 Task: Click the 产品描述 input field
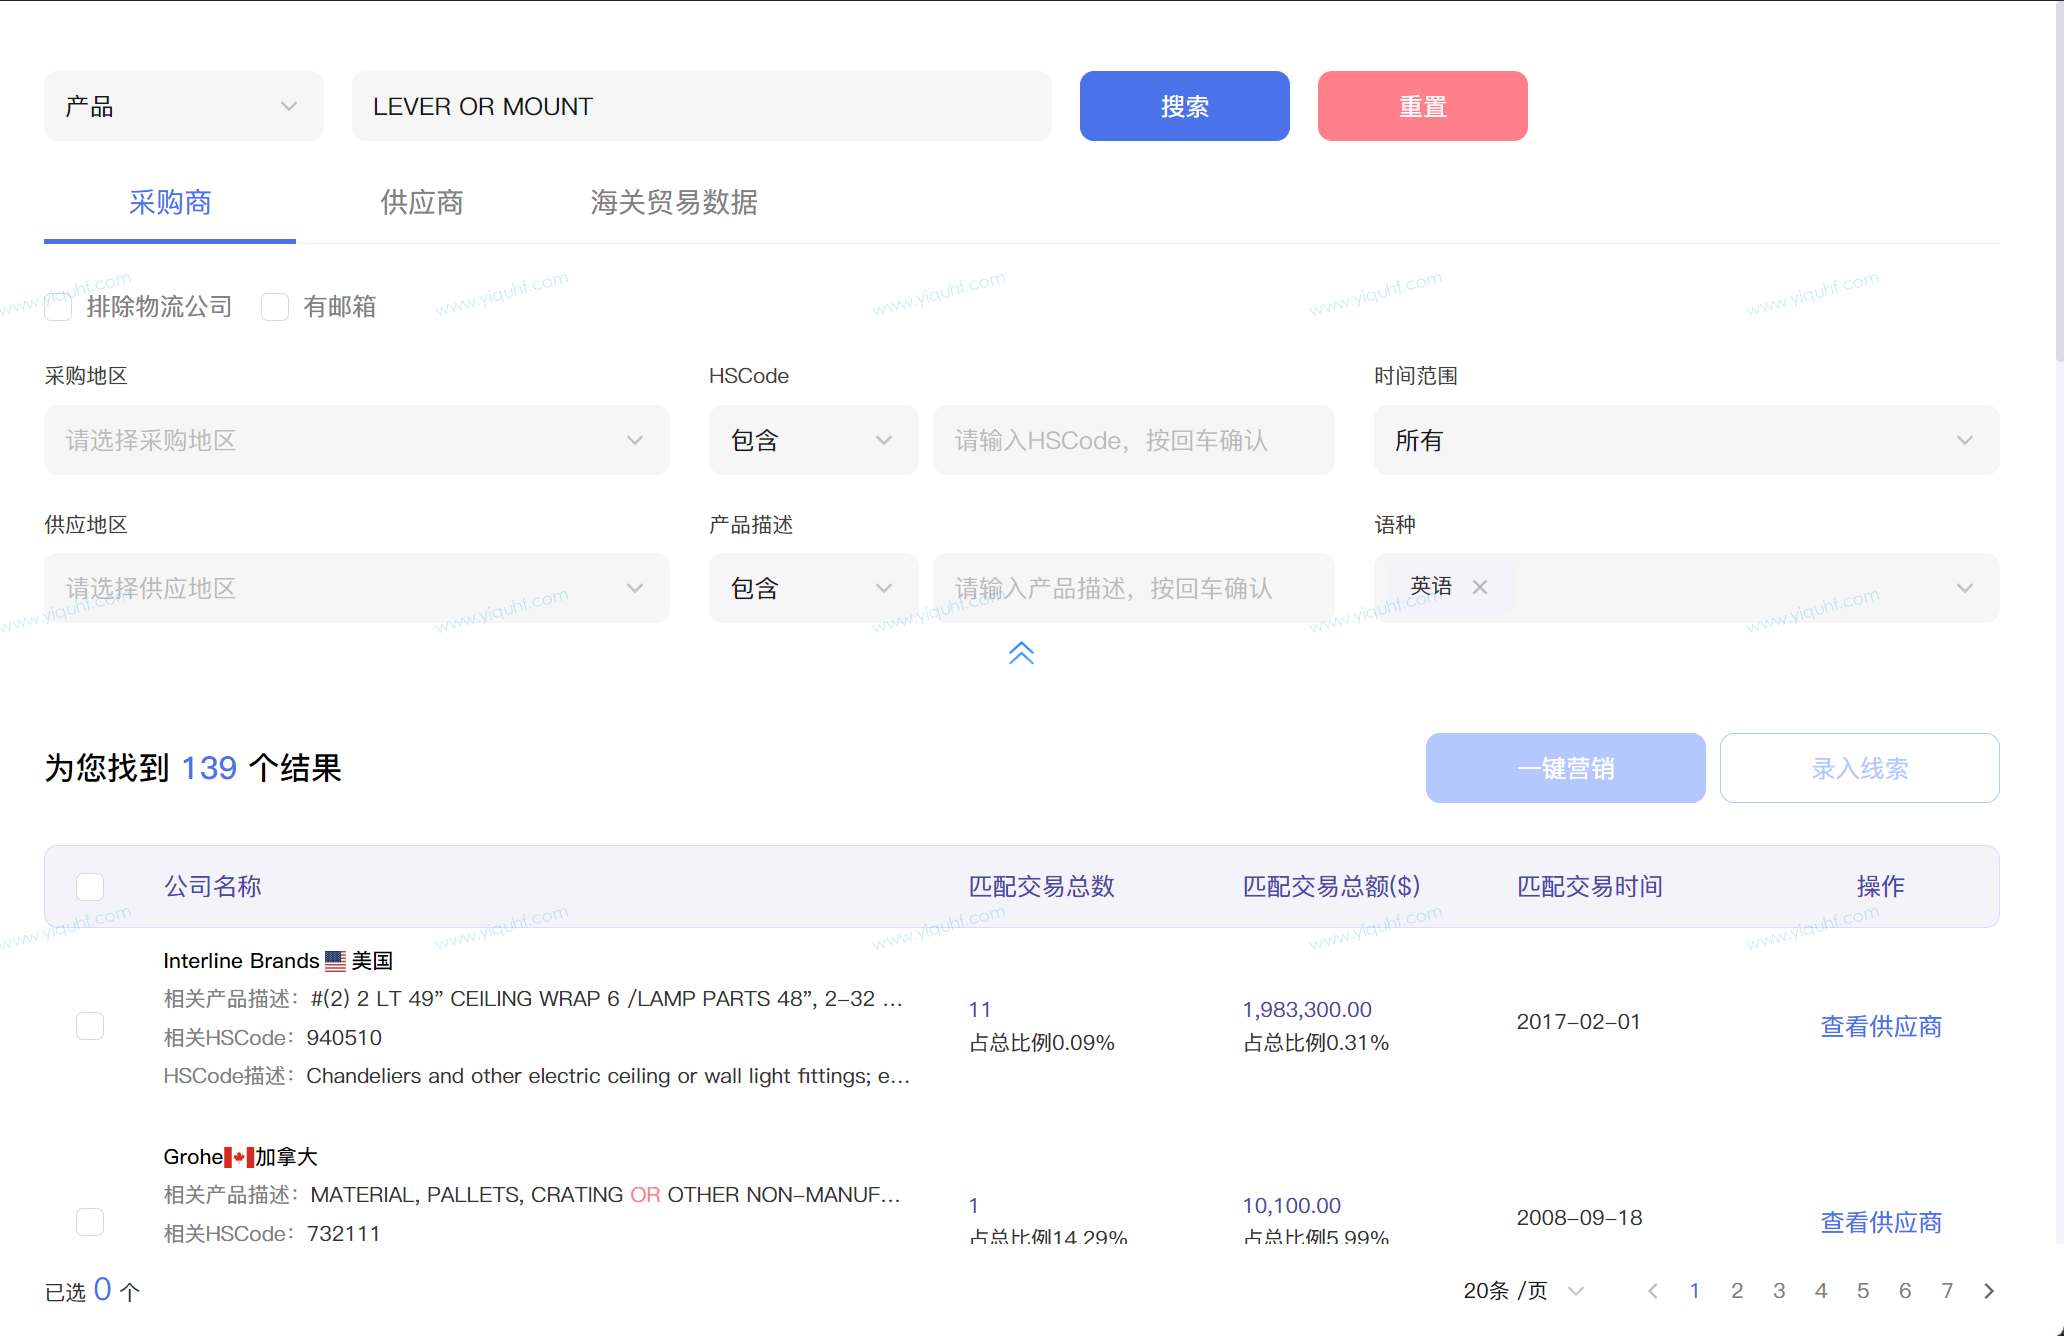pos(1134,588)
